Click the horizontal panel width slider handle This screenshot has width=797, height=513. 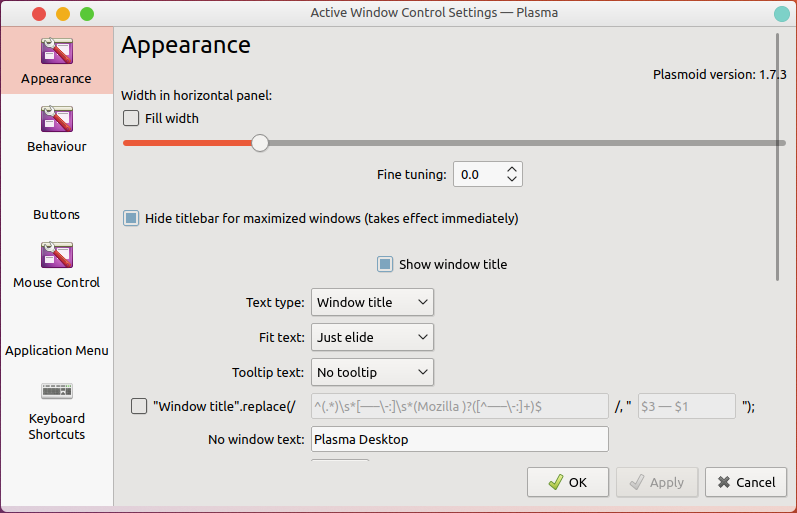coord(260,143)
